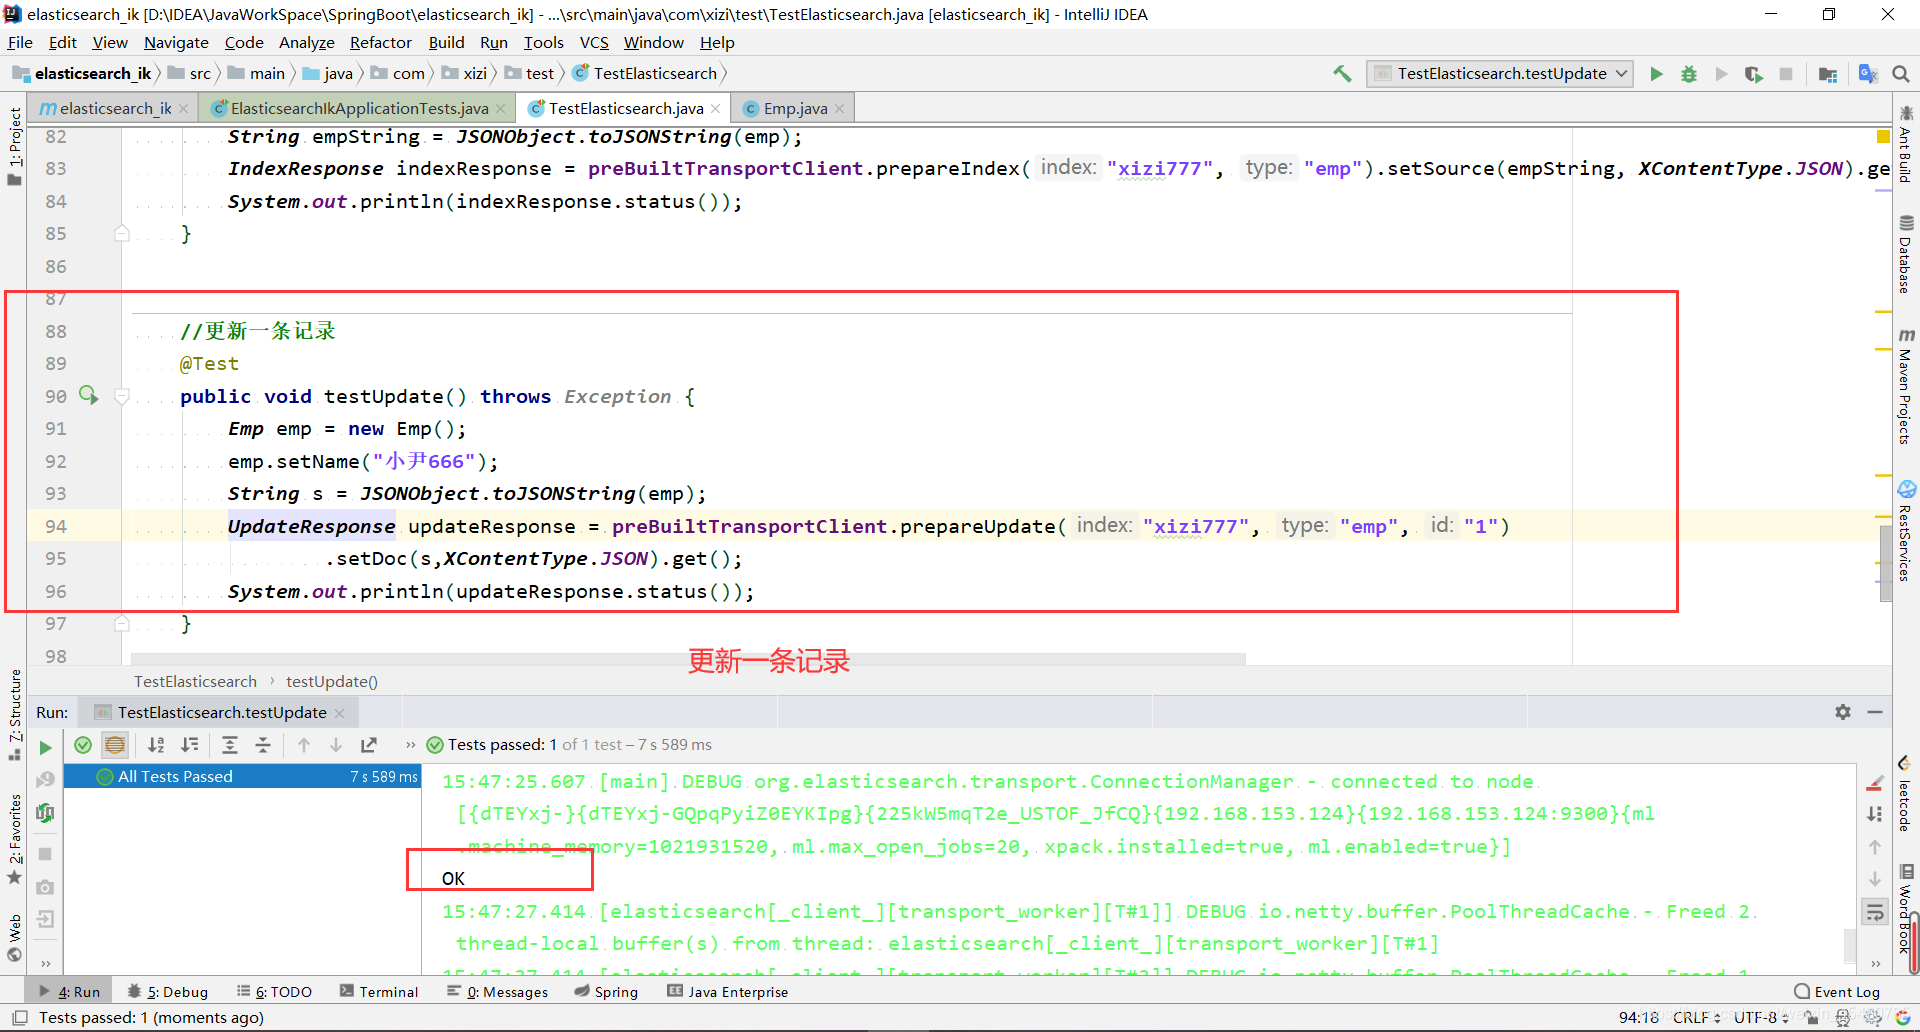
Task: Click the run gutter icon at line 90
Action: tap(89, 395)
